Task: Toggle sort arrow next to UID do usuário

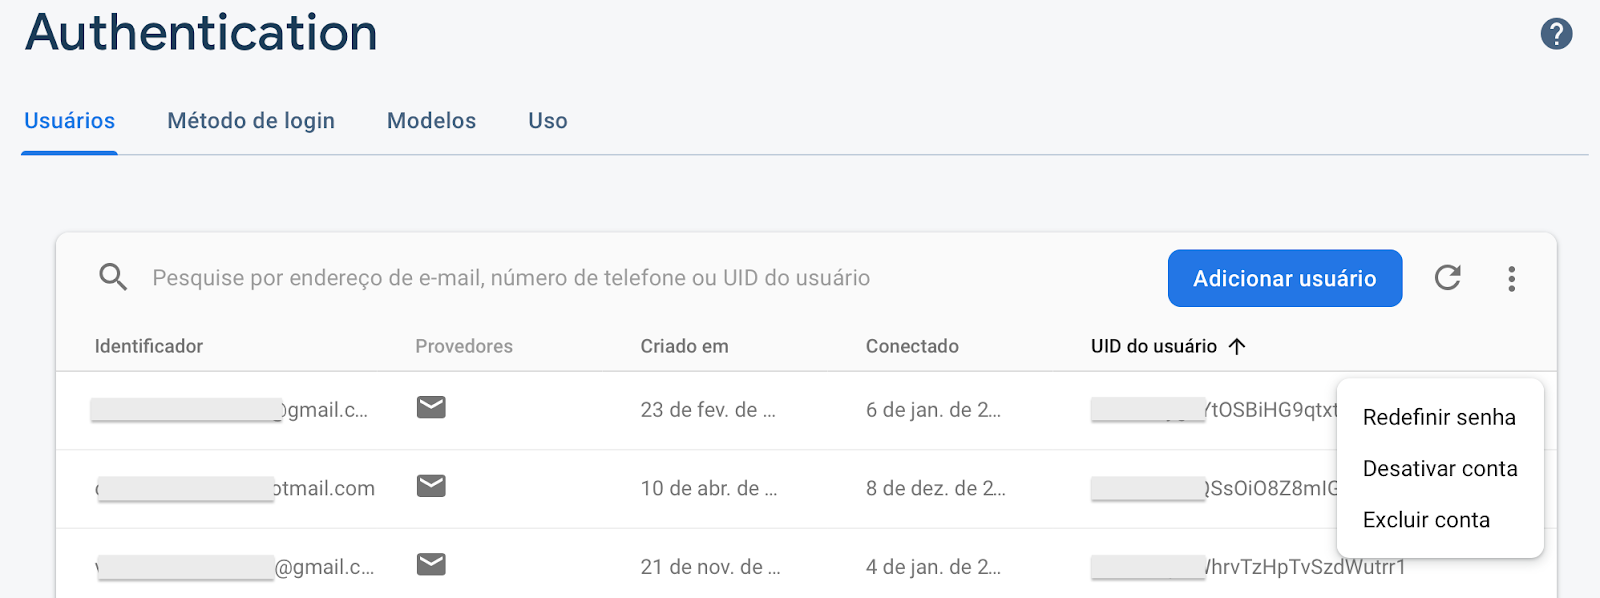Action: click(1237, 346)
